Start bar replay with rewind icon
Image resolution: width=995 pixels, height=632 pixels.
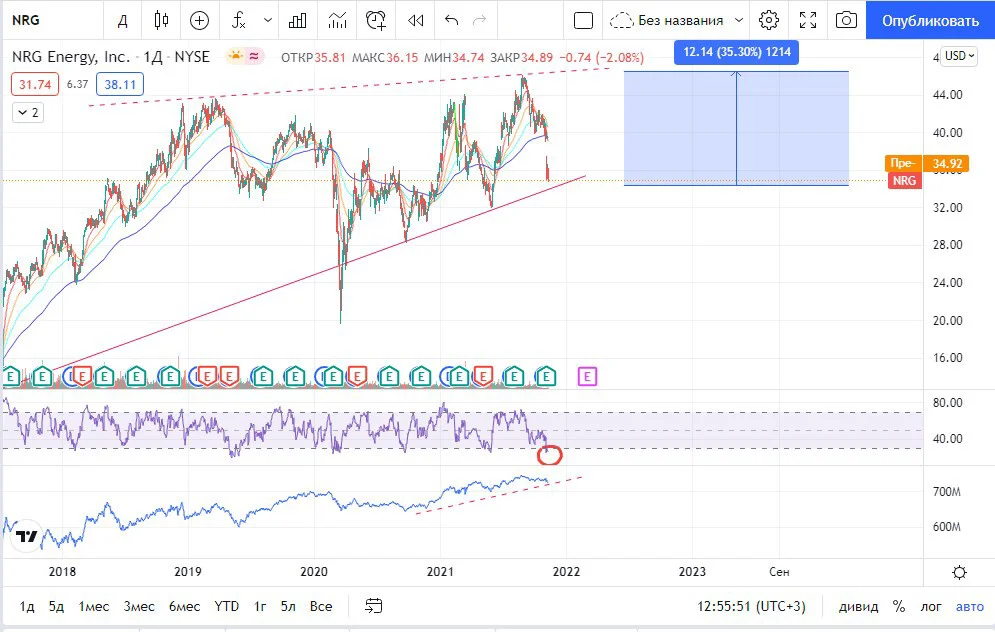(416, 20)
